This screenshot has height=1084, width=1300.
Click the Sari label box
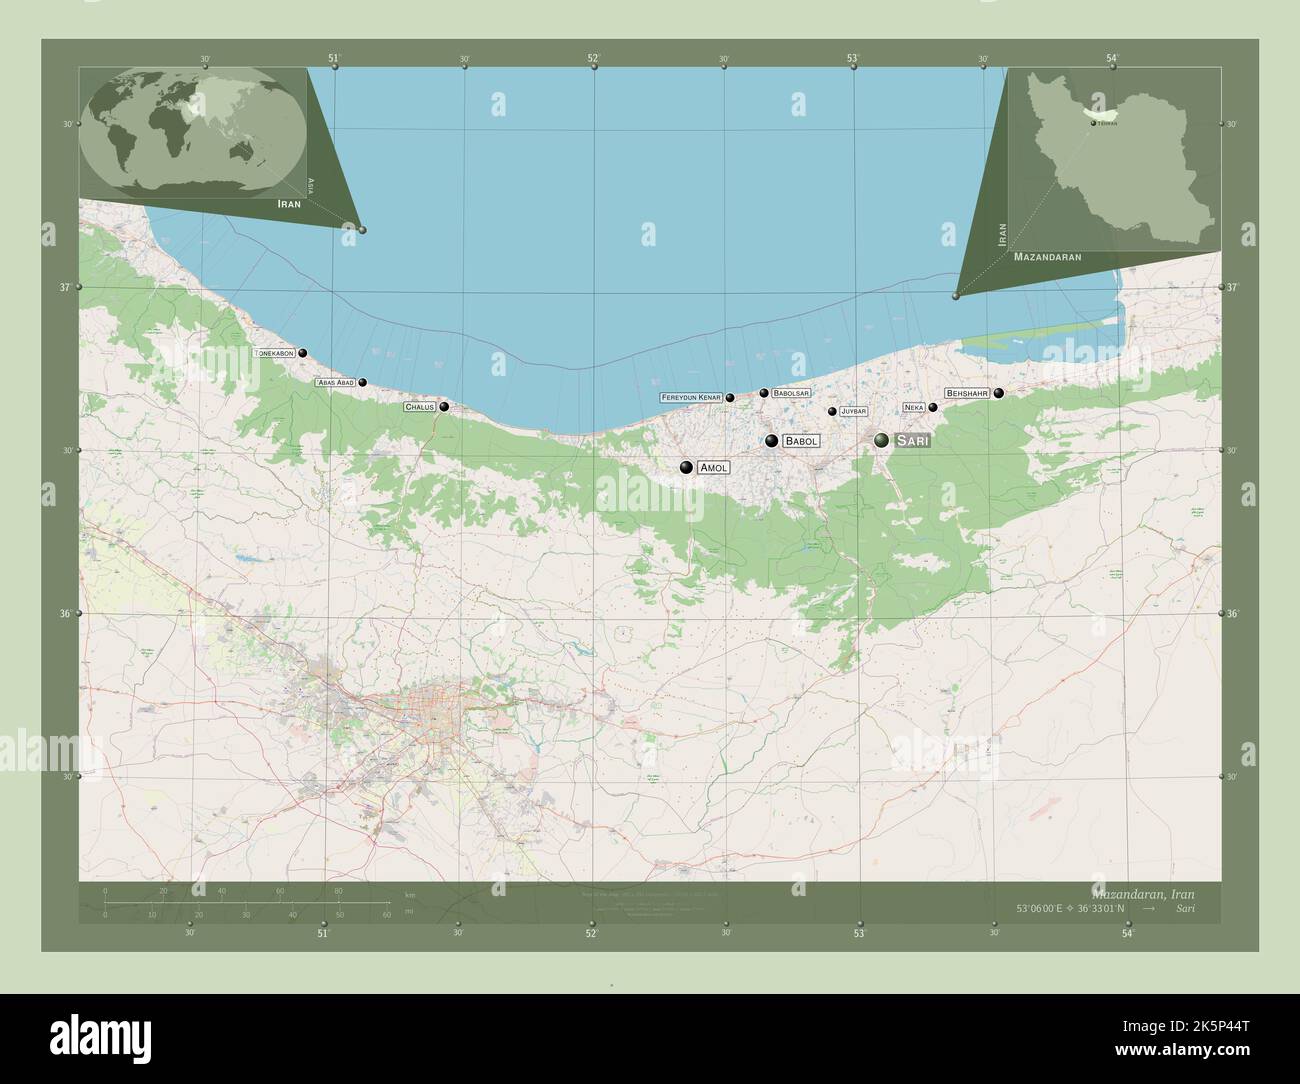point(913,441)
